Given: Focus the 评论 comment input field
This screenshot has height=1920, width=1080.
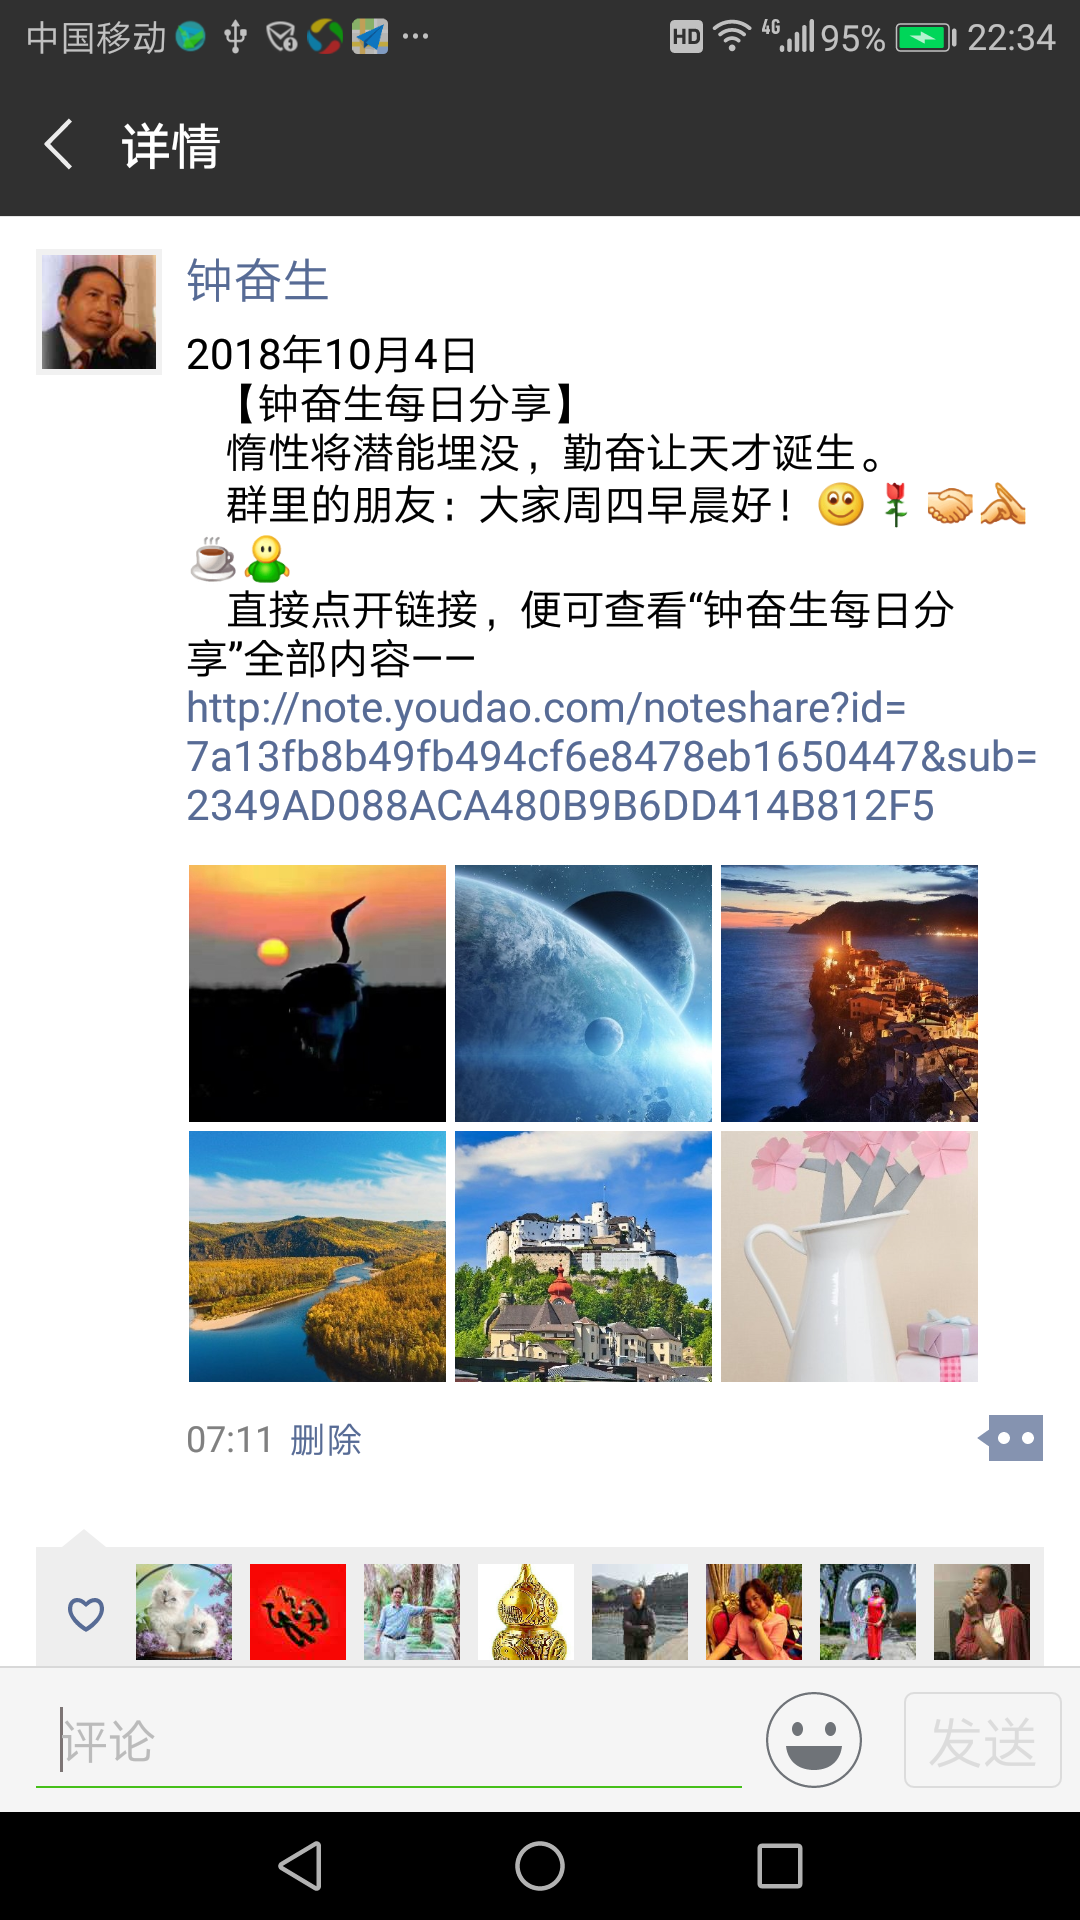Looking at the screenshot, I should (389, 1741).
